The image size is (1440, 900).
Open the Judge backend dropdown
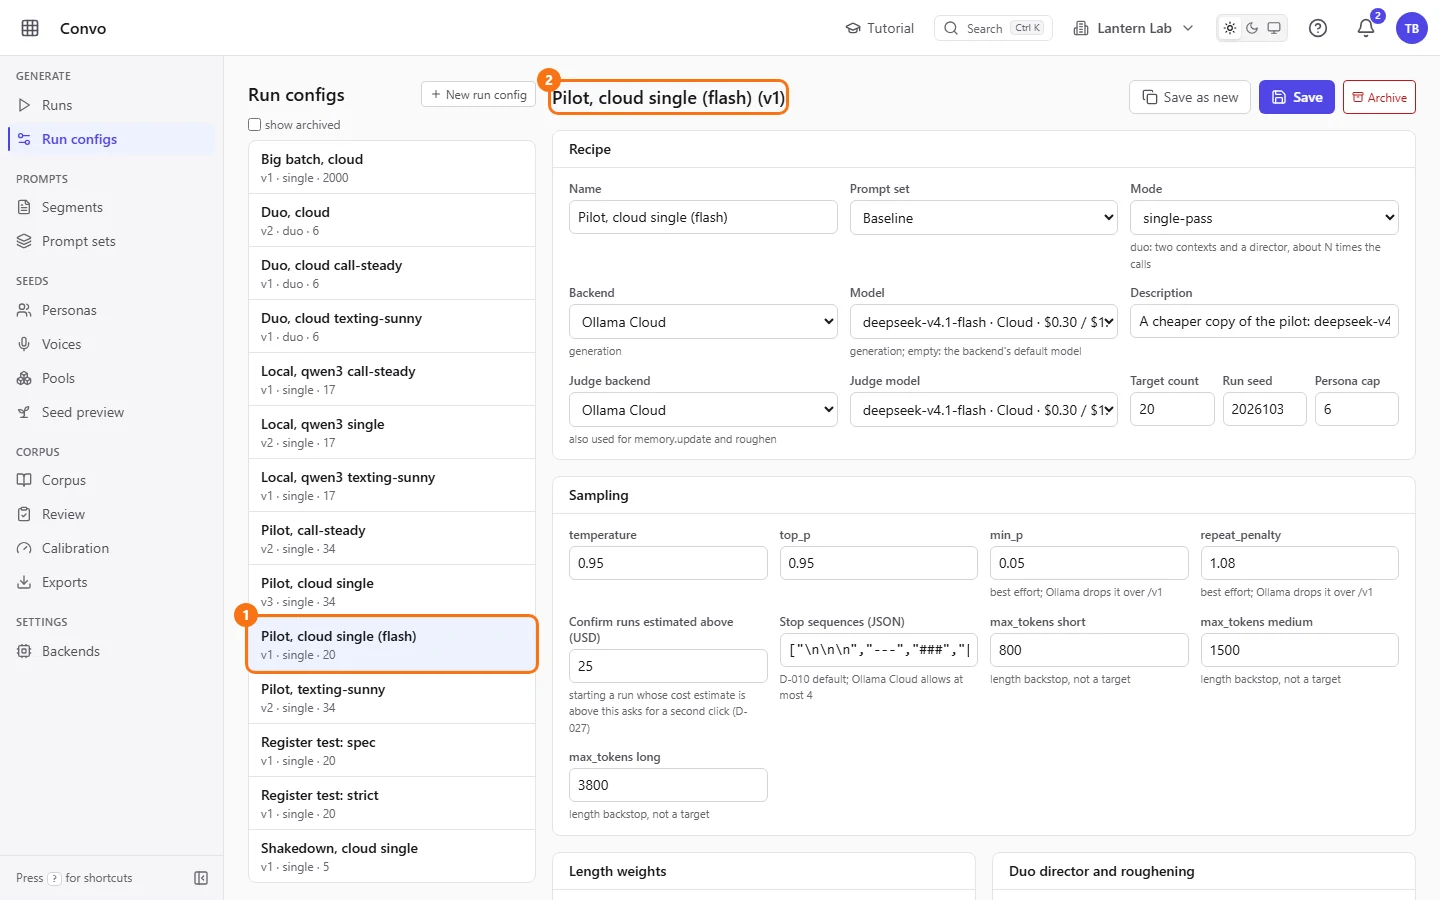tap(703, 410)
